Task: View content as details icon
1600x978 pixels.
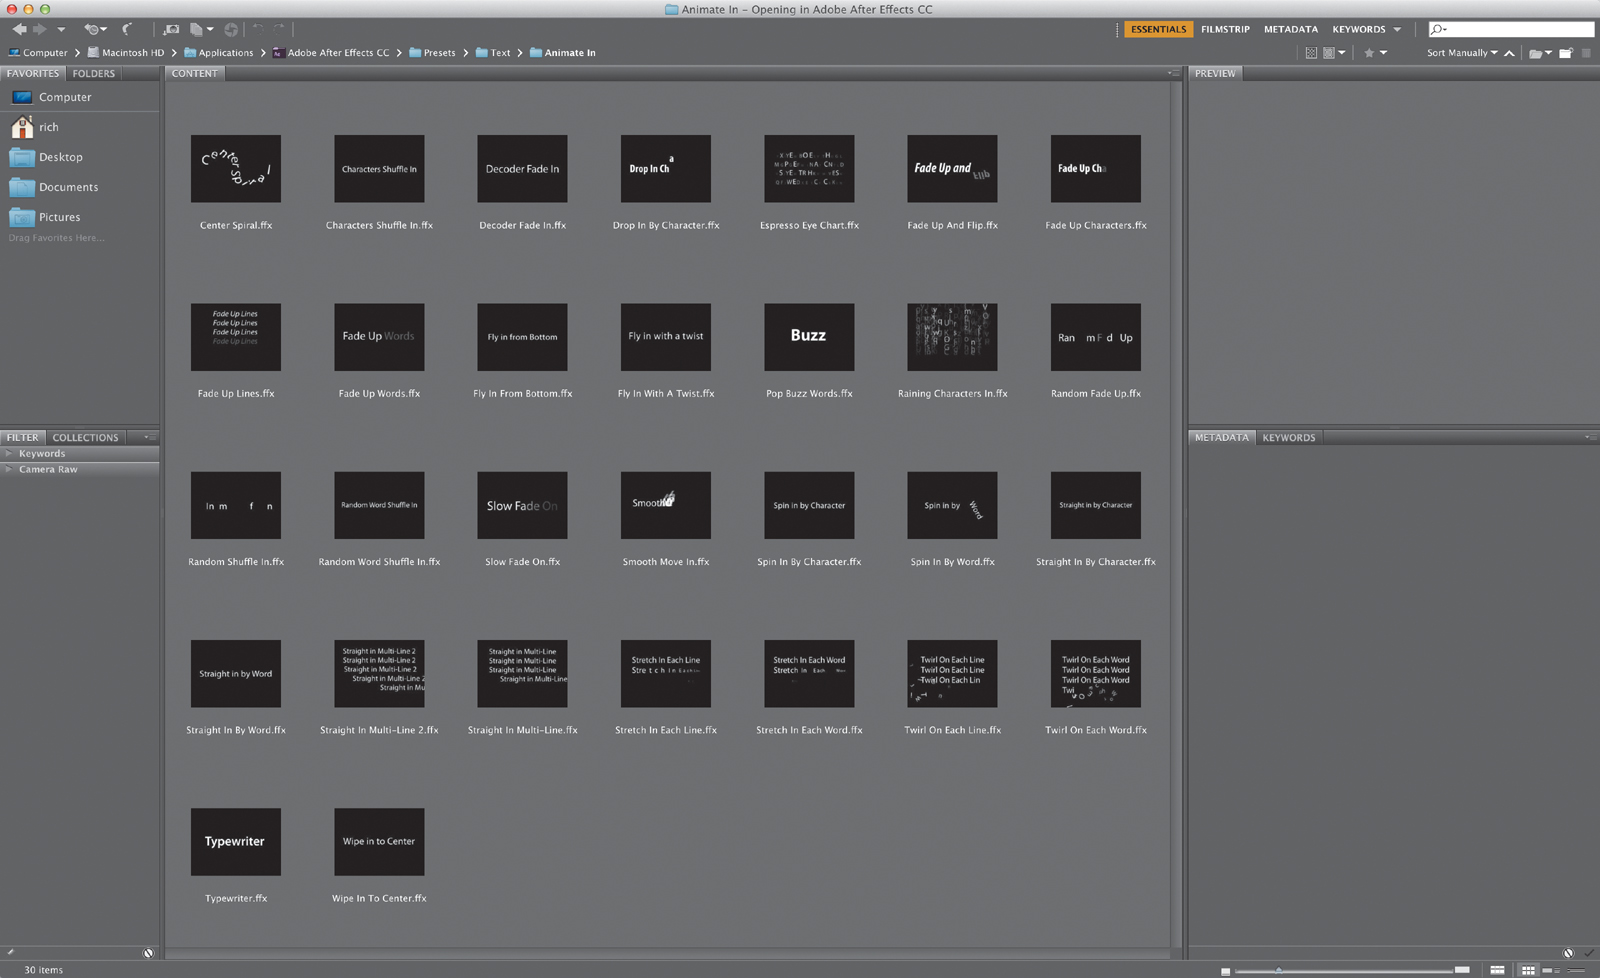Action: 1552,970
